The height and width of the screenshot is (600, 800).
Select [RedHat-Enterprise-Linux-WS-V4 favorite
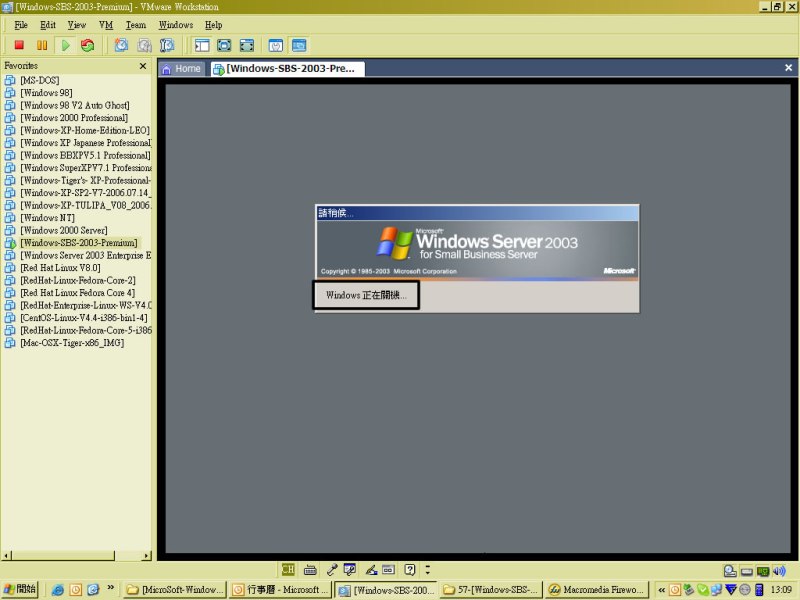click(x=85, y=305)
